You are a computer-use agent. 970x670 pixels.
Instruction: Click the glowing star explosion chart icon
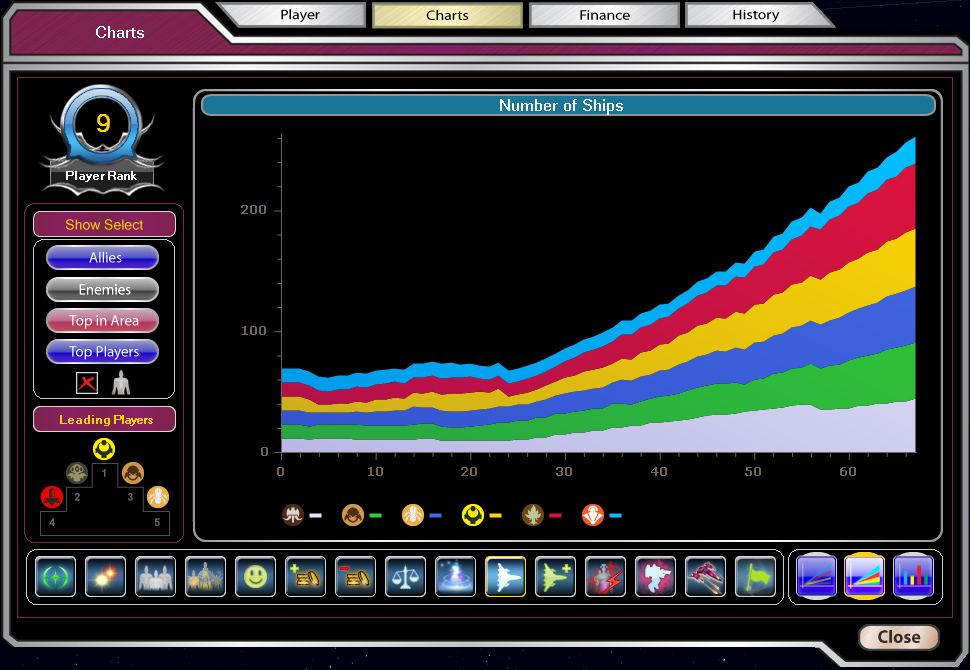(105, 577)
